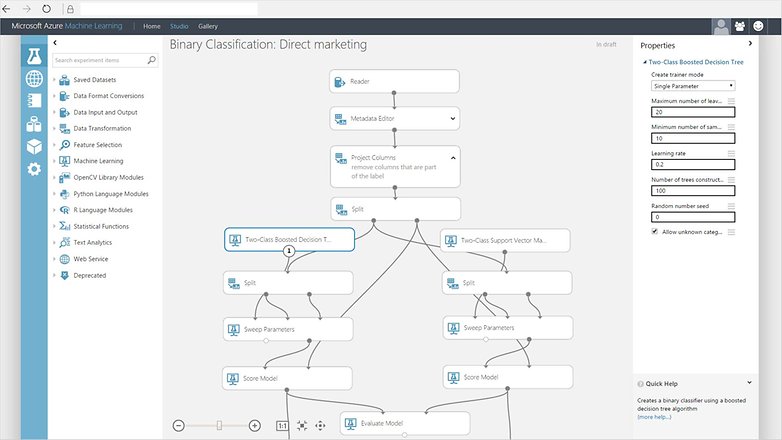Expand Data Transformation category
The height and width of the screenshot is (440, 782).
point(54,128)
